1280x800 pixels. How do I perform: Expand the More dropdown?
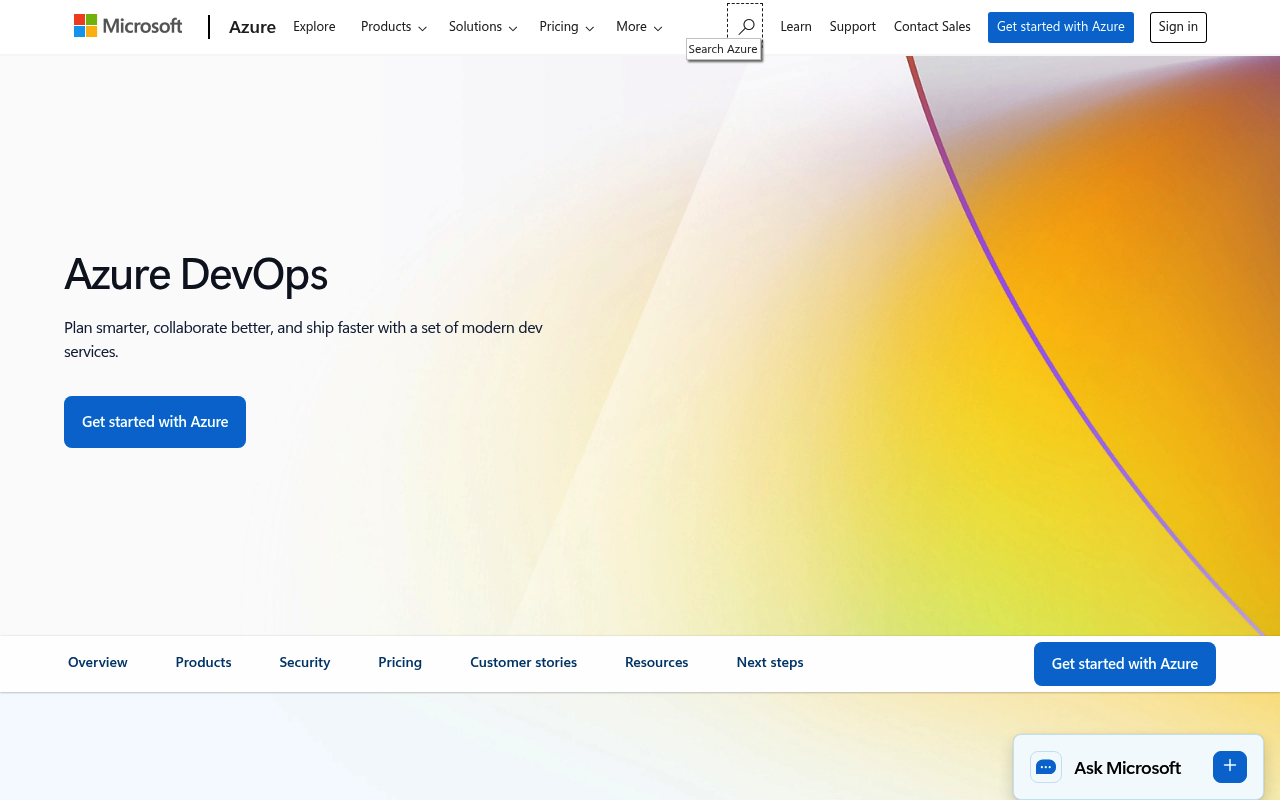coord(639,27)
